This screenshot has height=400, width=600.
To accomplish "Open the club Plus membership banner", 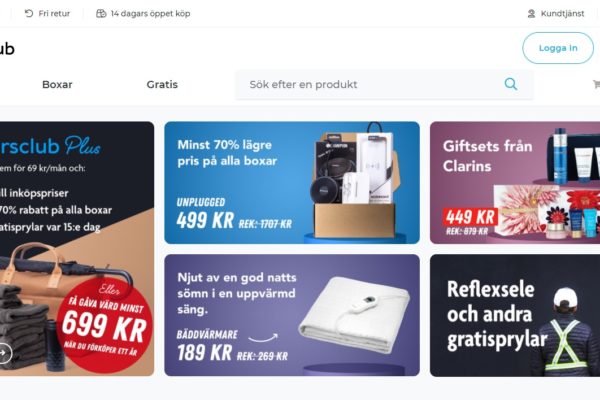I will [x=77, y=249].
